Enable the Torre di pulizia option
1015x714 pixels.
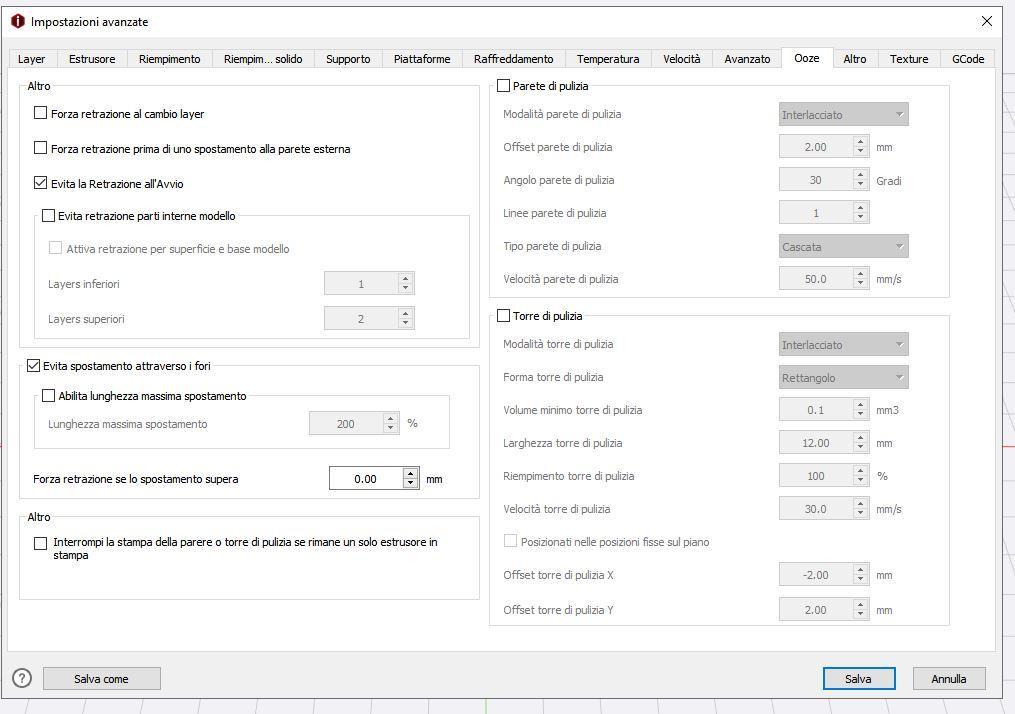click(504, 316)
